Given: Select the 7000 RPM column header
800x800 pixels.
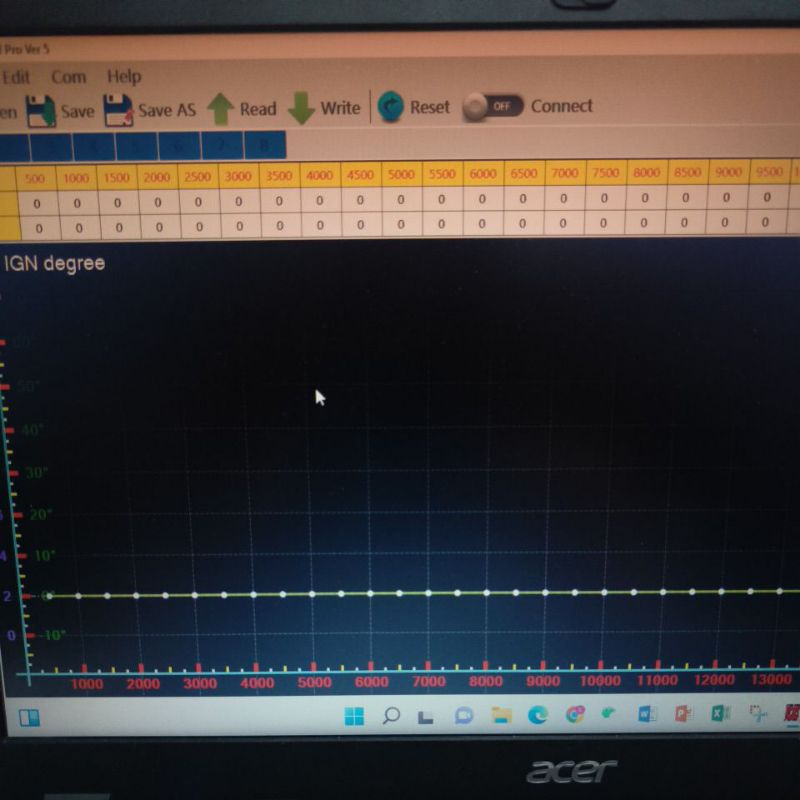Looking at the screenshot, I should (x=565, y=173).
